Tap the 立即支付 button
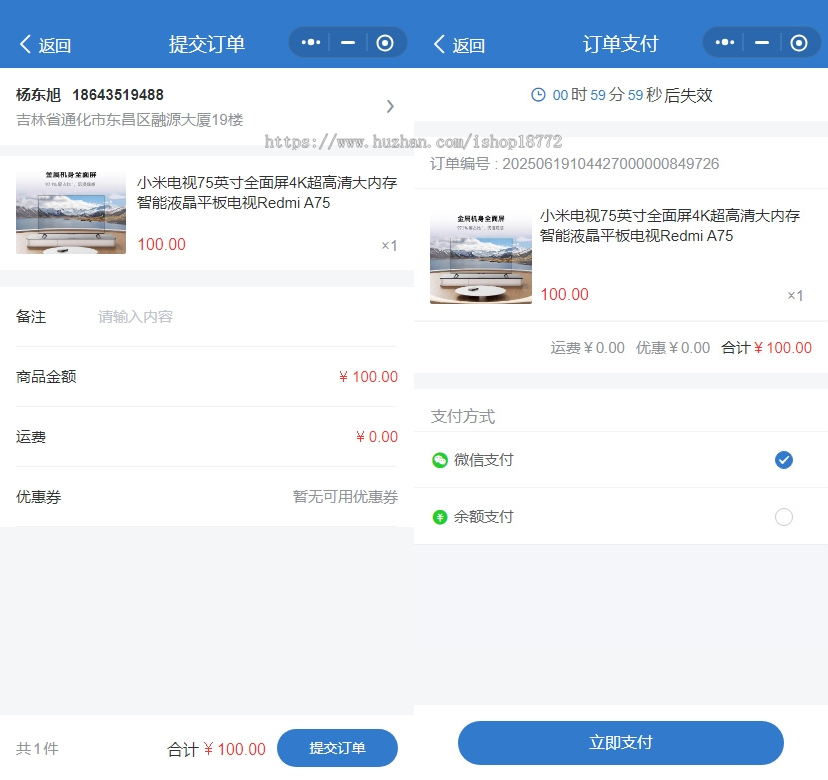This screenshot has height=780, width=828. click(x=620, y=743)
